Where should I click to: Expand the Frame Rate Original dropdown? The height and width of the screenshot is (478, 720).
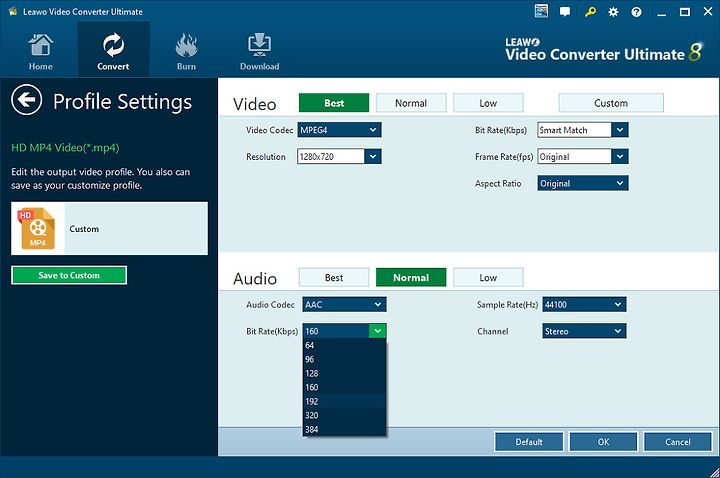click(620, 157)
